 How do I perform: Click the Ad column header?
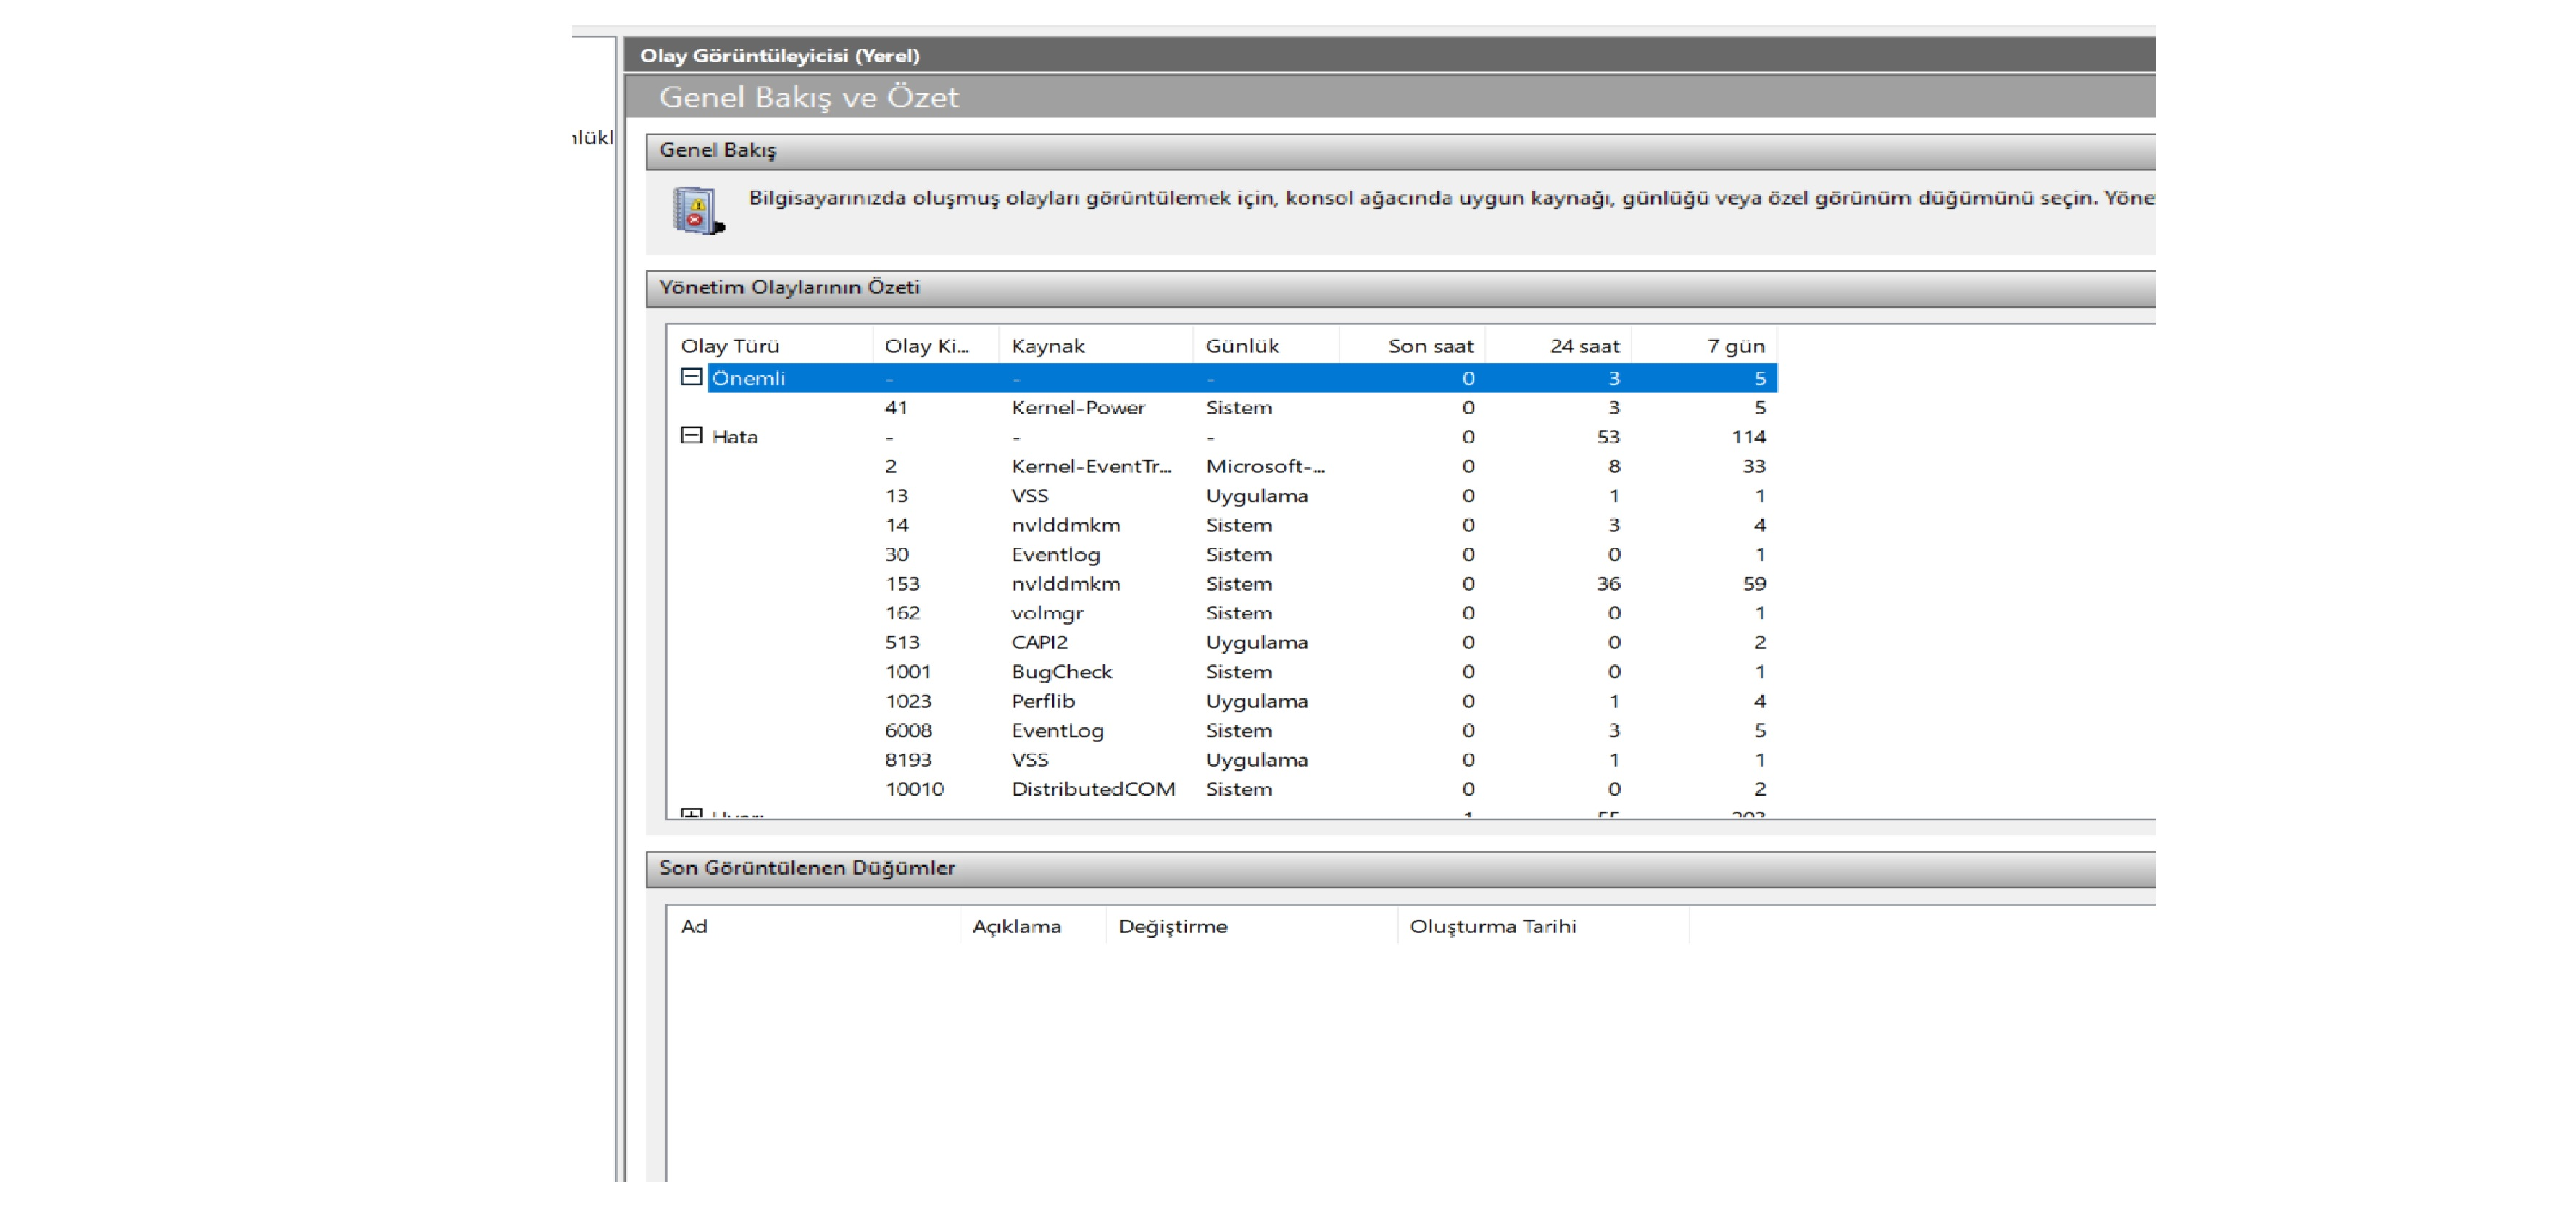click(814, 927)
